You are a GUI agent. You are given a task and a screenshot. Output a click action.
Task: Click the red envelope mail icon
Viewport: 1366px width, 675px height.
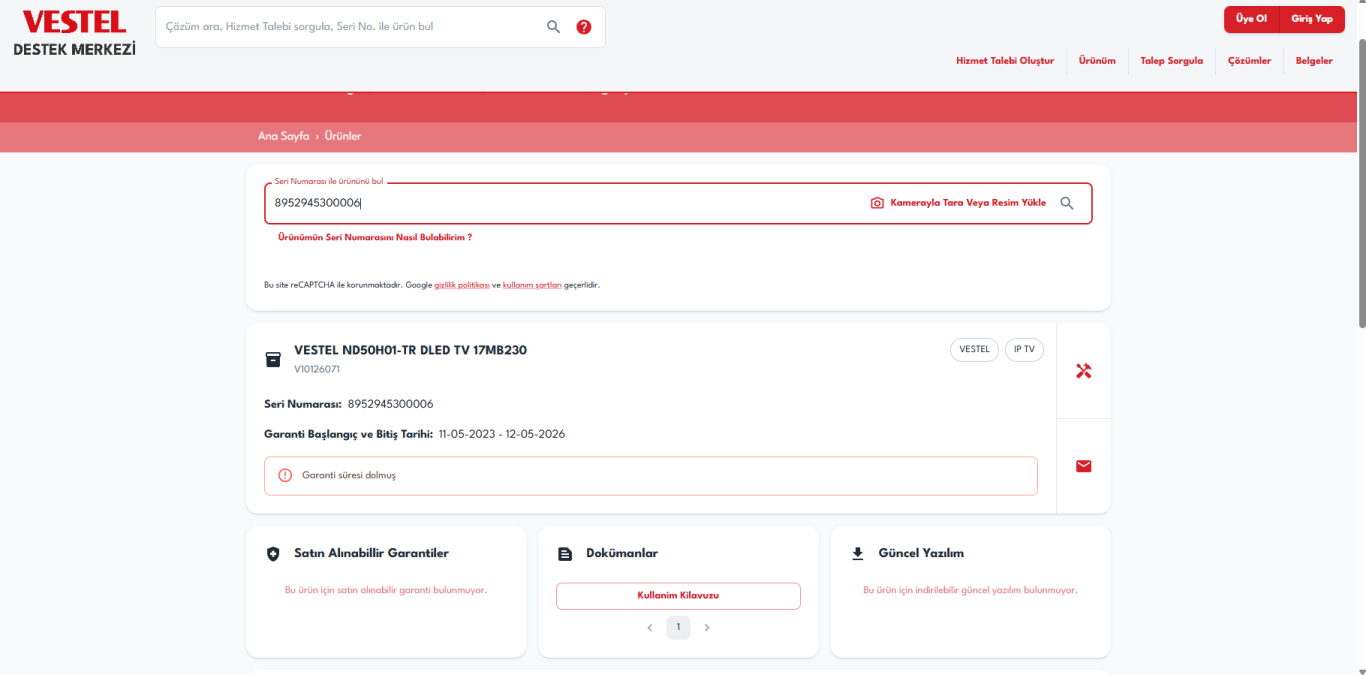point(1083,466)
